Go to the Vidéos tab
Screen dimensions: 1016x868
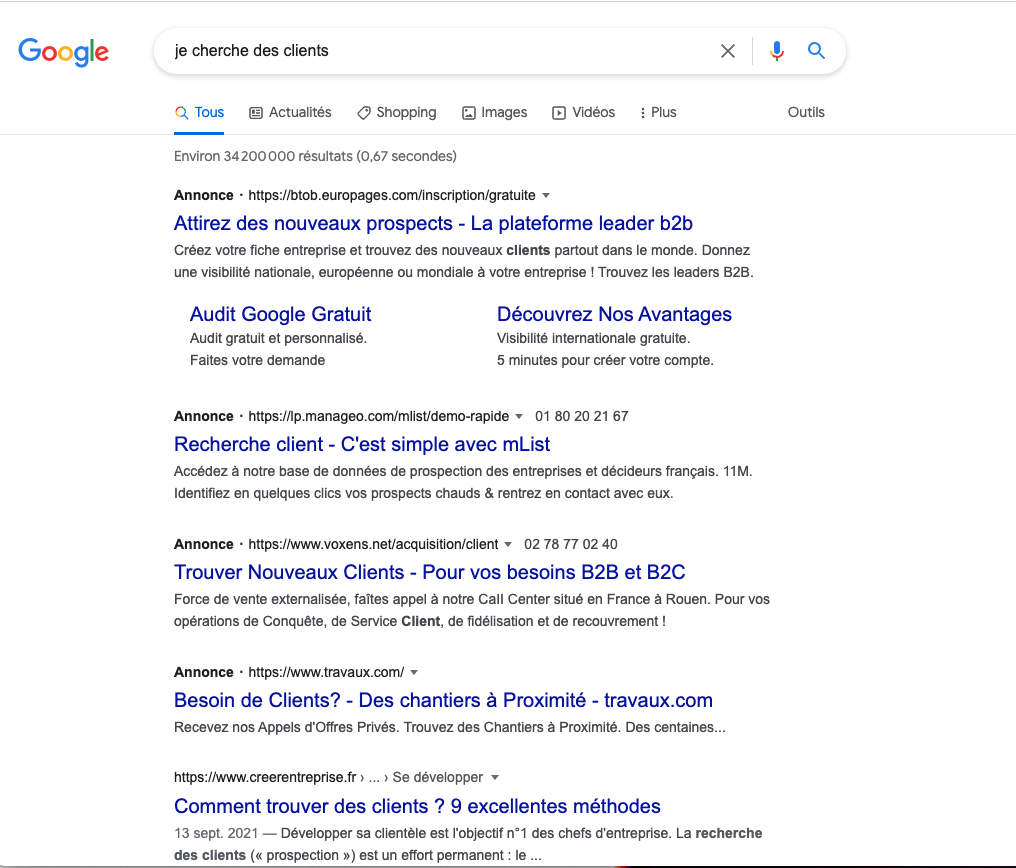point(583,113)
